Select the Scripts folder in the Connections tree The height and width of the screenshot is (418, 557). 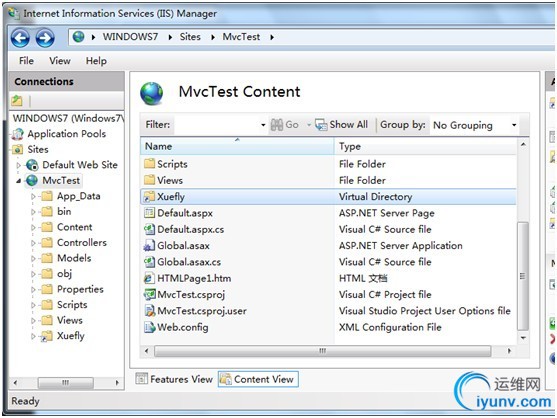coord(72,305)
